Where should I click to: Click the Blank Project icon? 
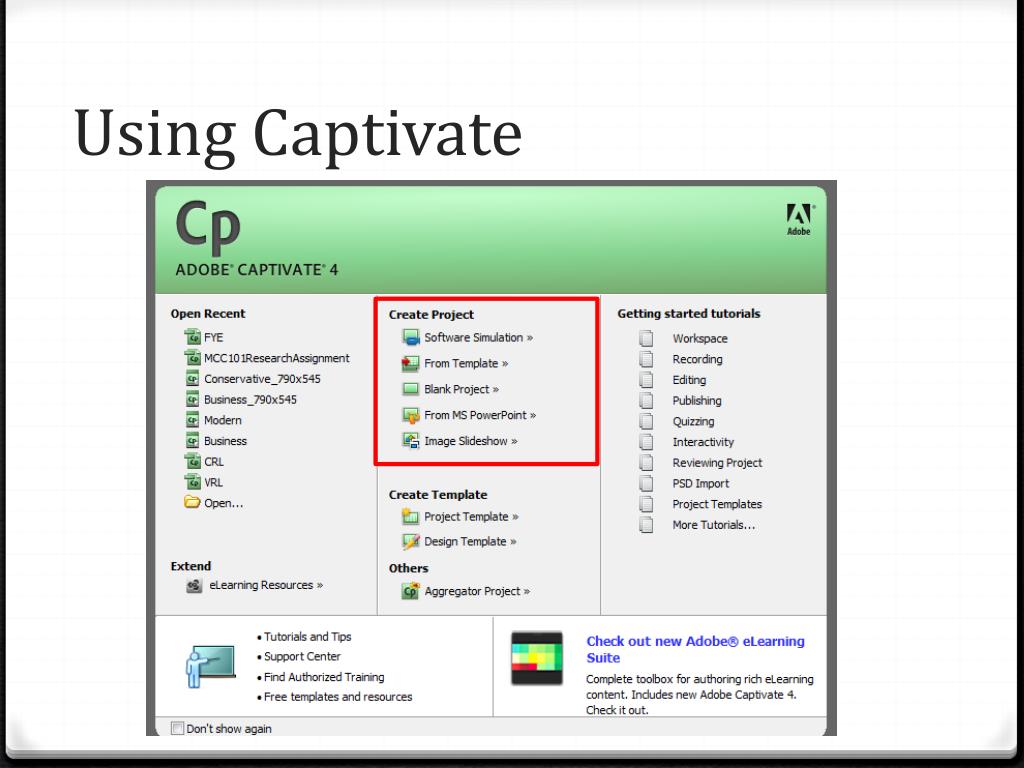[410, 389]
